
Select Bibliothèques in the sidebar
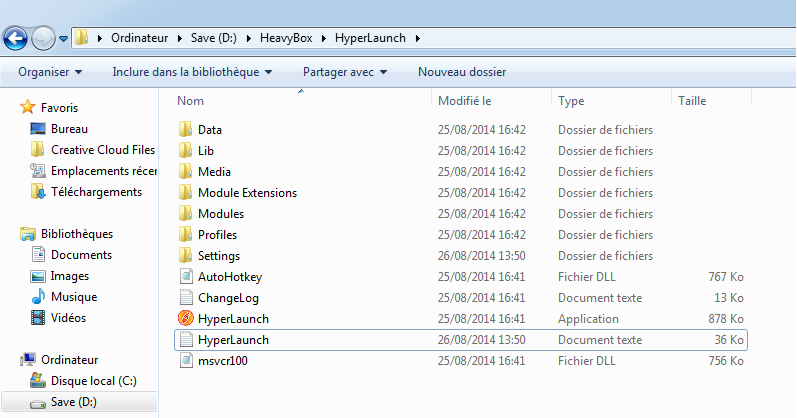click(77, 234)
